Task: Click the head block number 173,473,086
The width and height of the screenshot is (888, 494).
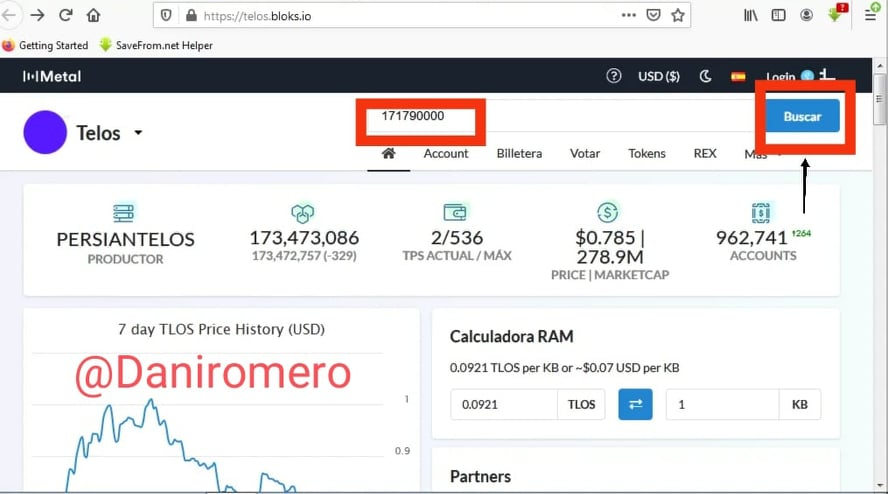Action: pyautogui.click(x=304, y=237)
